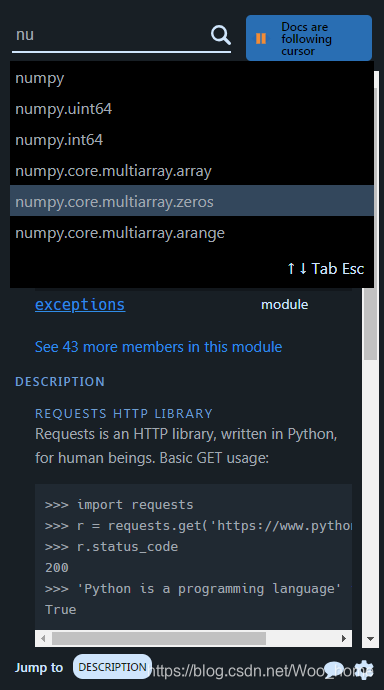
Task: Choose 'numpy.core.multiarray.arange' suggestion
Action: pos(192,232)
